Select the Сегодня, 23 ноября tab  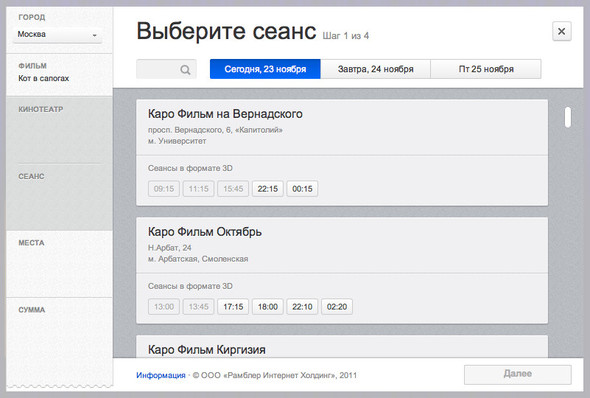[265, 69]
